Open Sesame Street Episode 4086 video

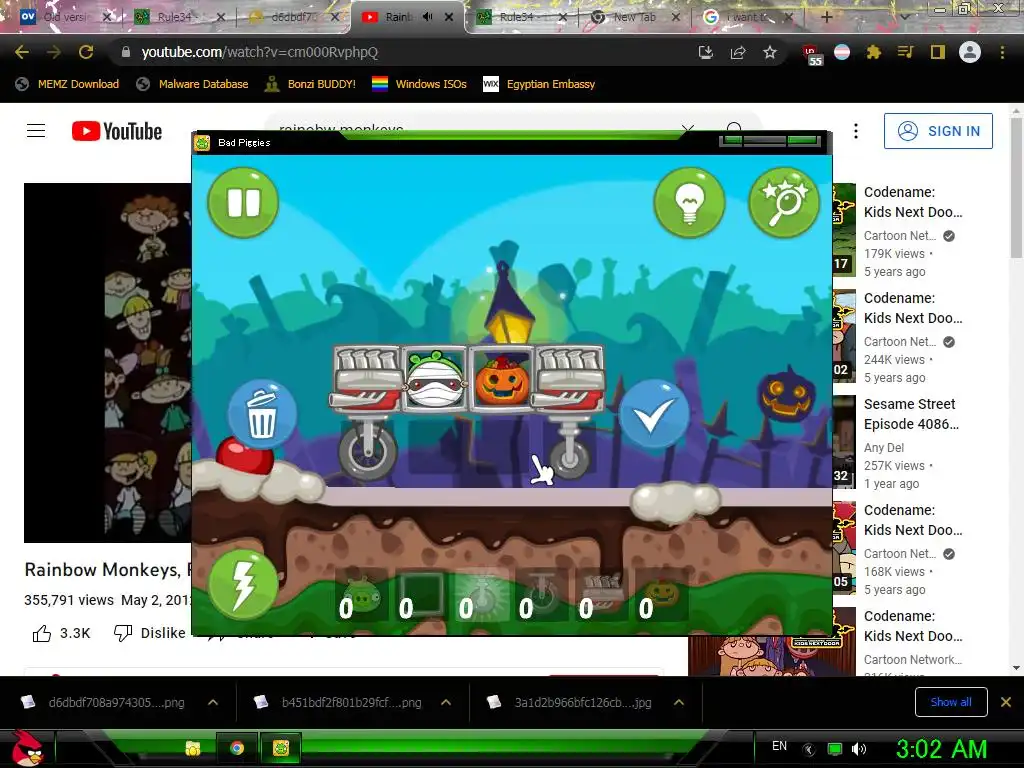pos(912,414)
